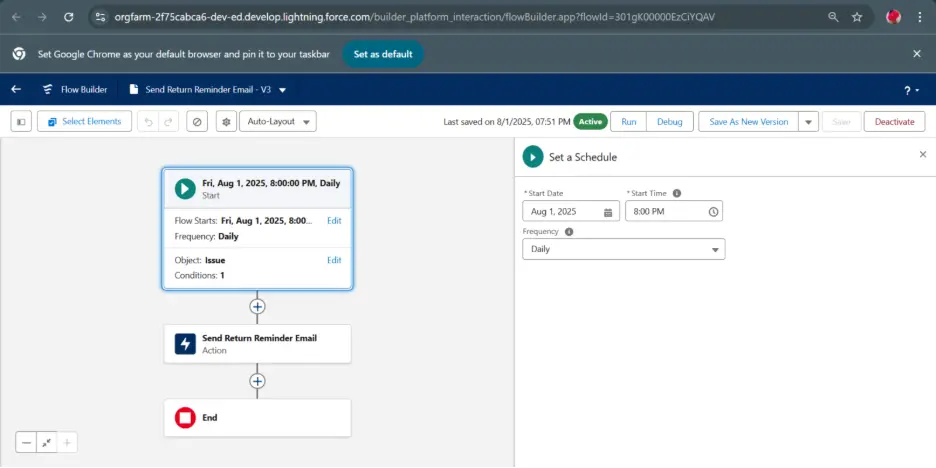
Task: Close the Set a Schedule panel
Action: [x=922, y=154]
